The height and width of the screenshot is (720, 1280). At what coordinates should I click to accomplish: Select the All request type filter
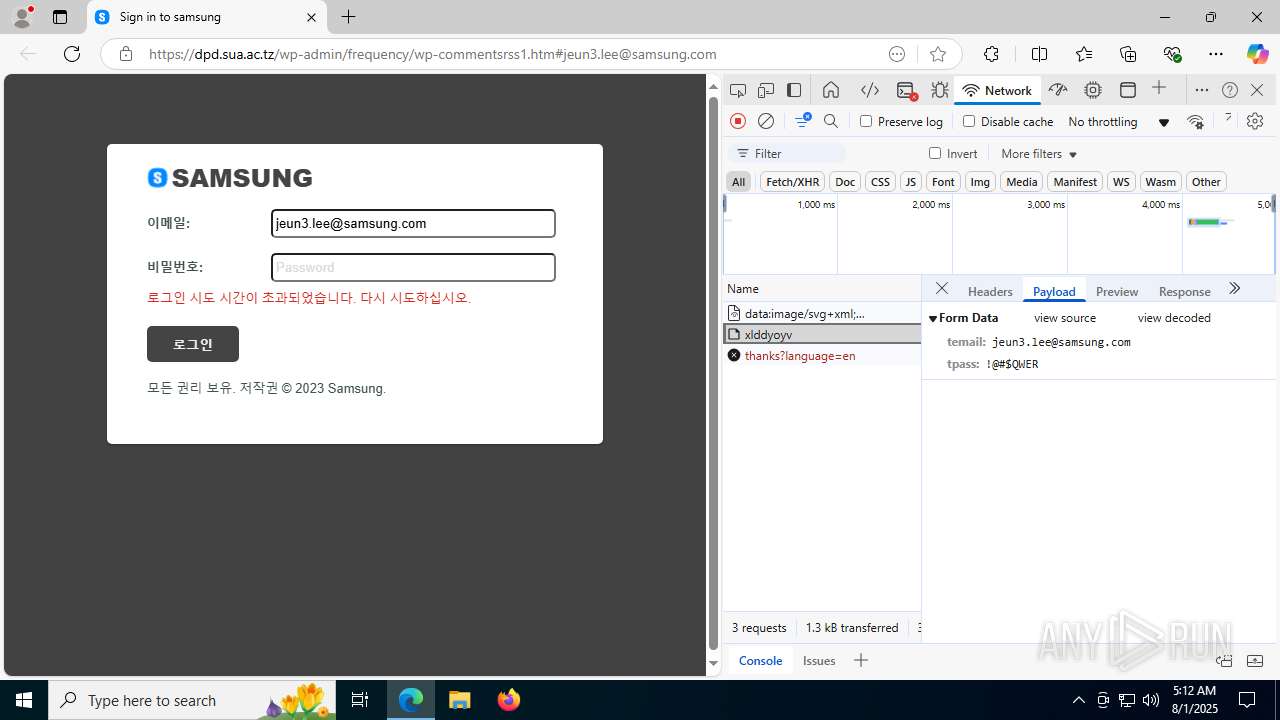point(738,181)
